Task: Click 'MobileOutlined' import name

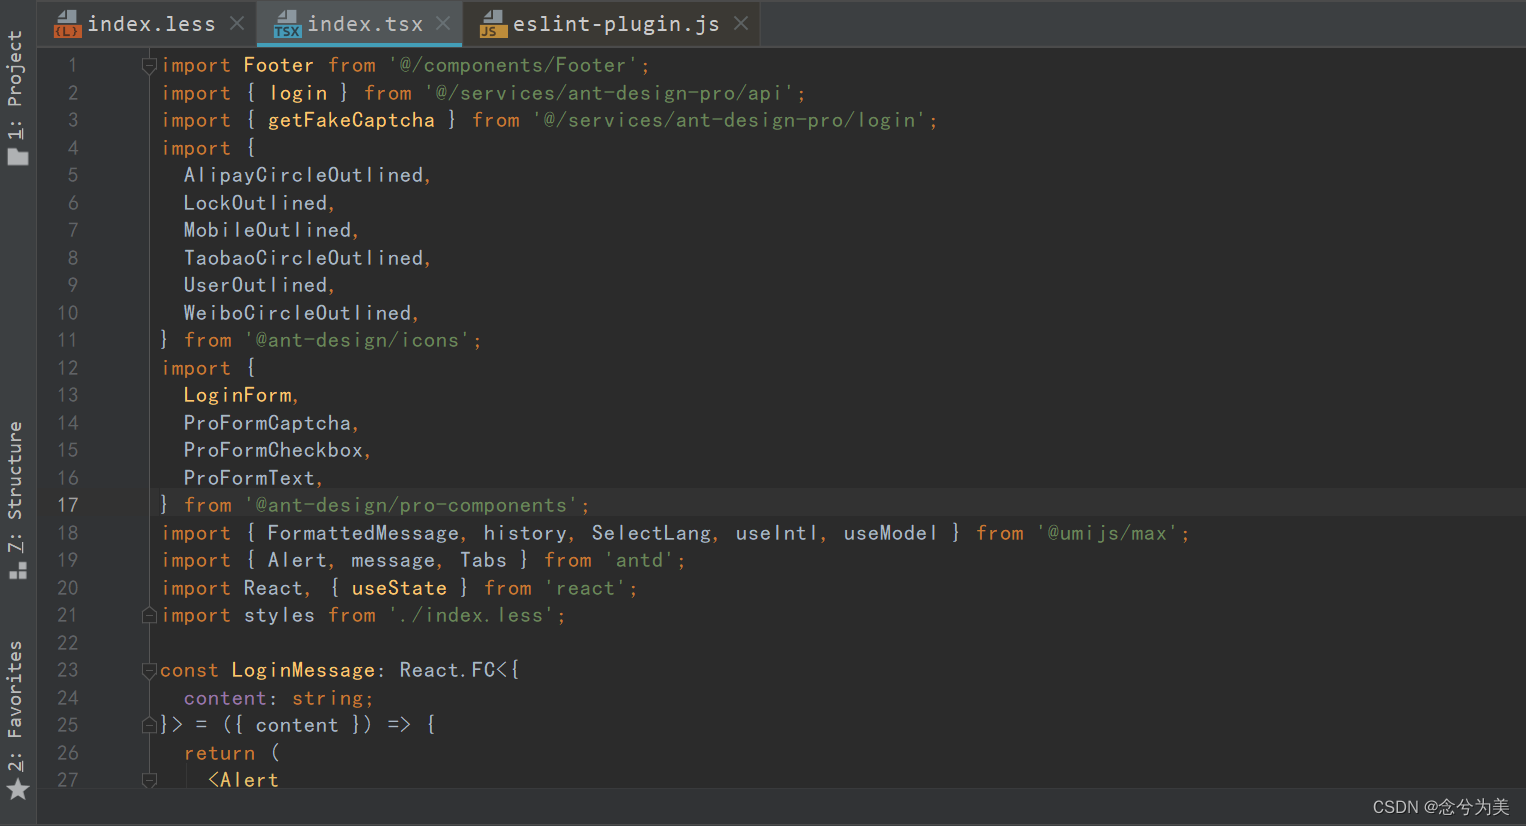Action: [x=268, y=230]
